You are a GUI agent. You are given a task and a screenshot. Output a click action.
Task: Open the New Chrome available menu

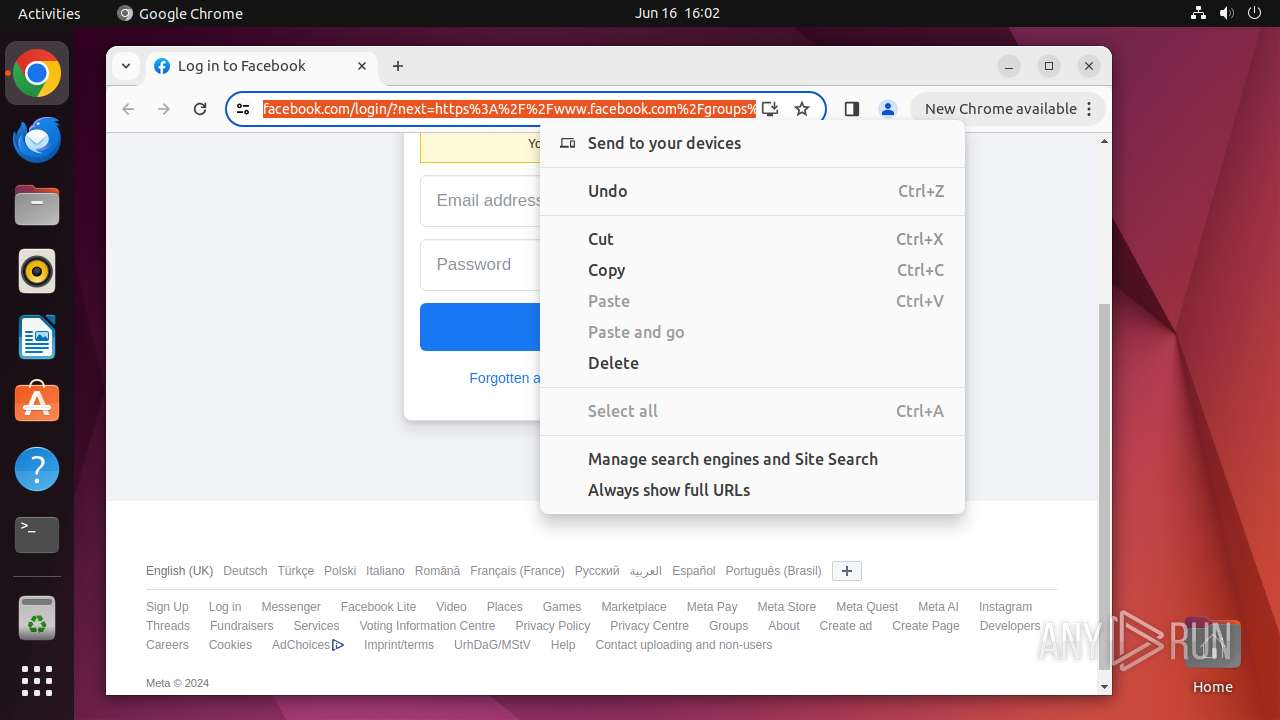point(1008,109)
